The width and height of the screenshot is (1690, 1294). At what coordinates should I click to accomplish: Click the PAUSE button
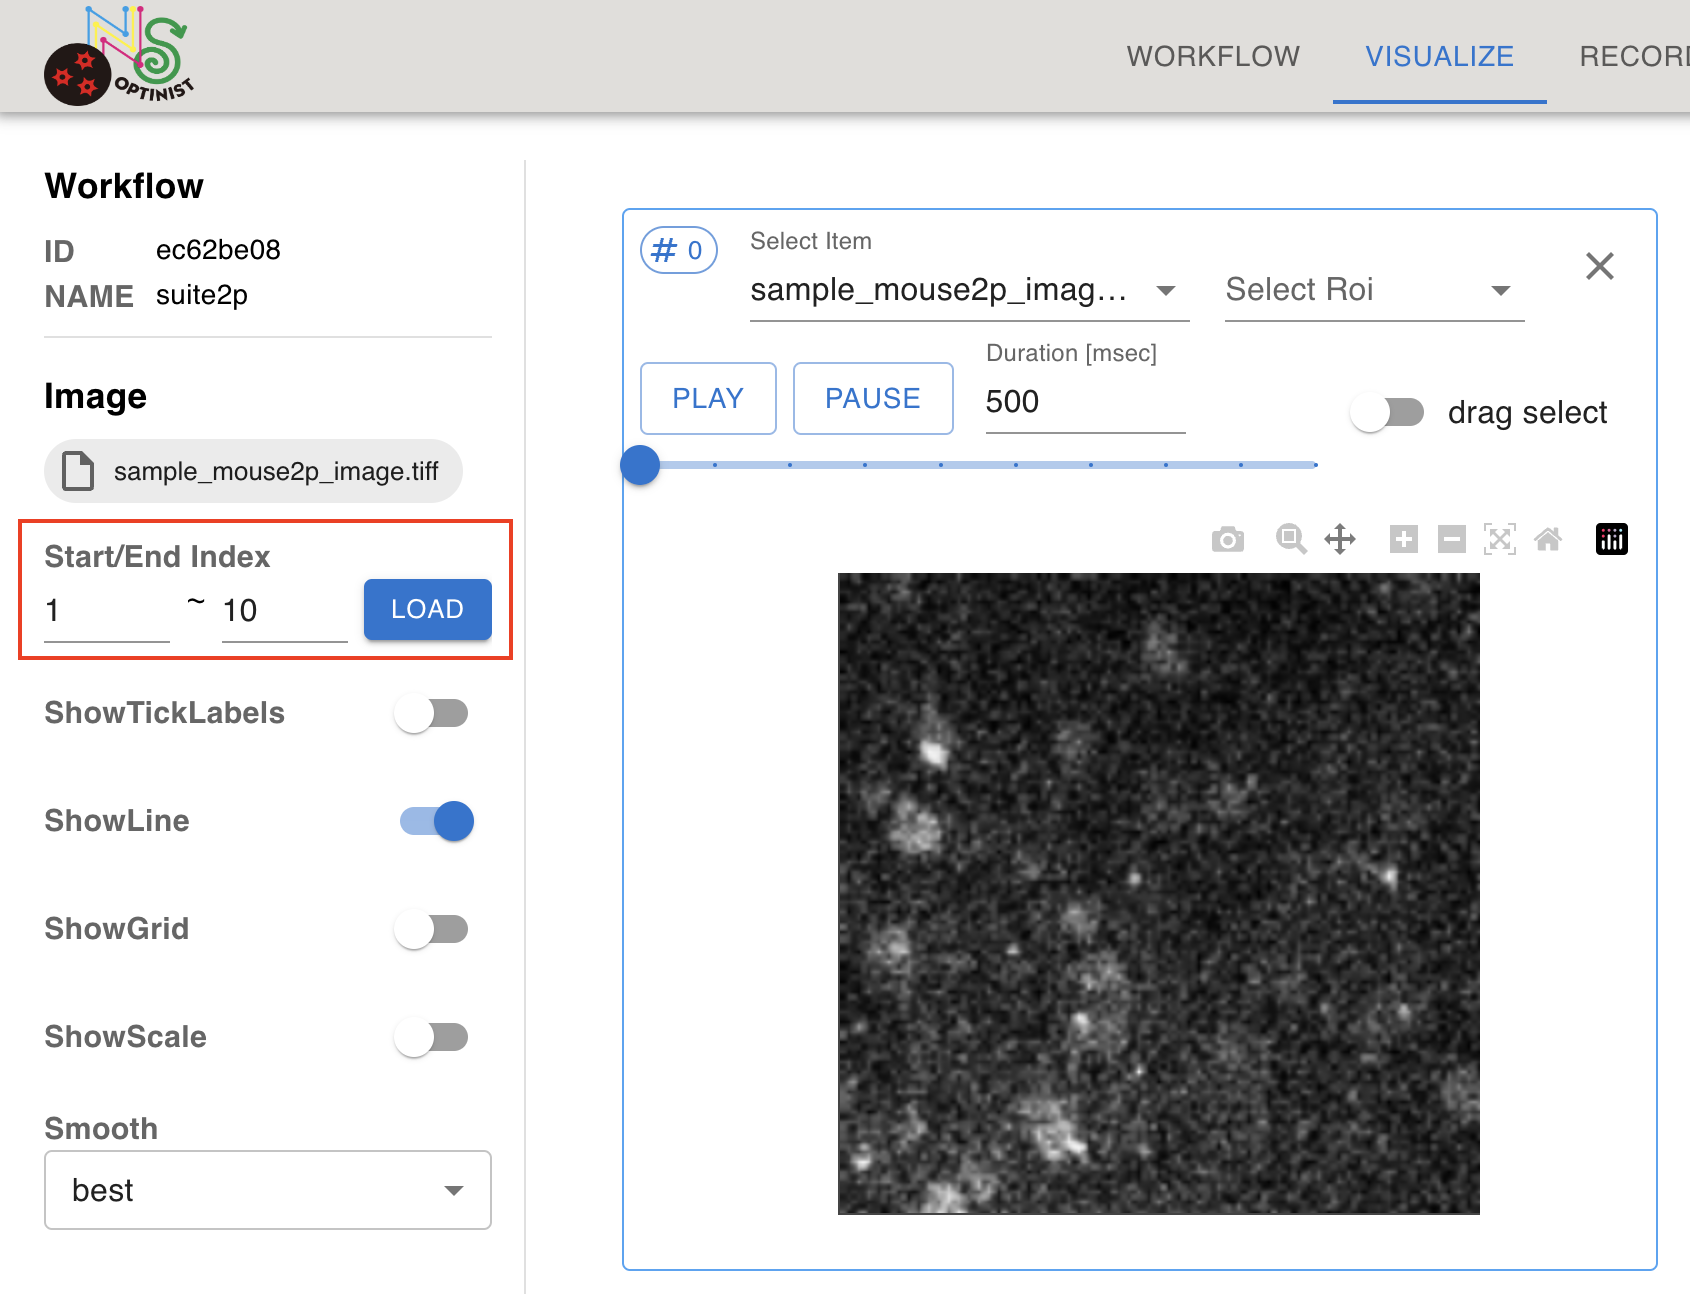pyautogui.click(x=873, y=398)
